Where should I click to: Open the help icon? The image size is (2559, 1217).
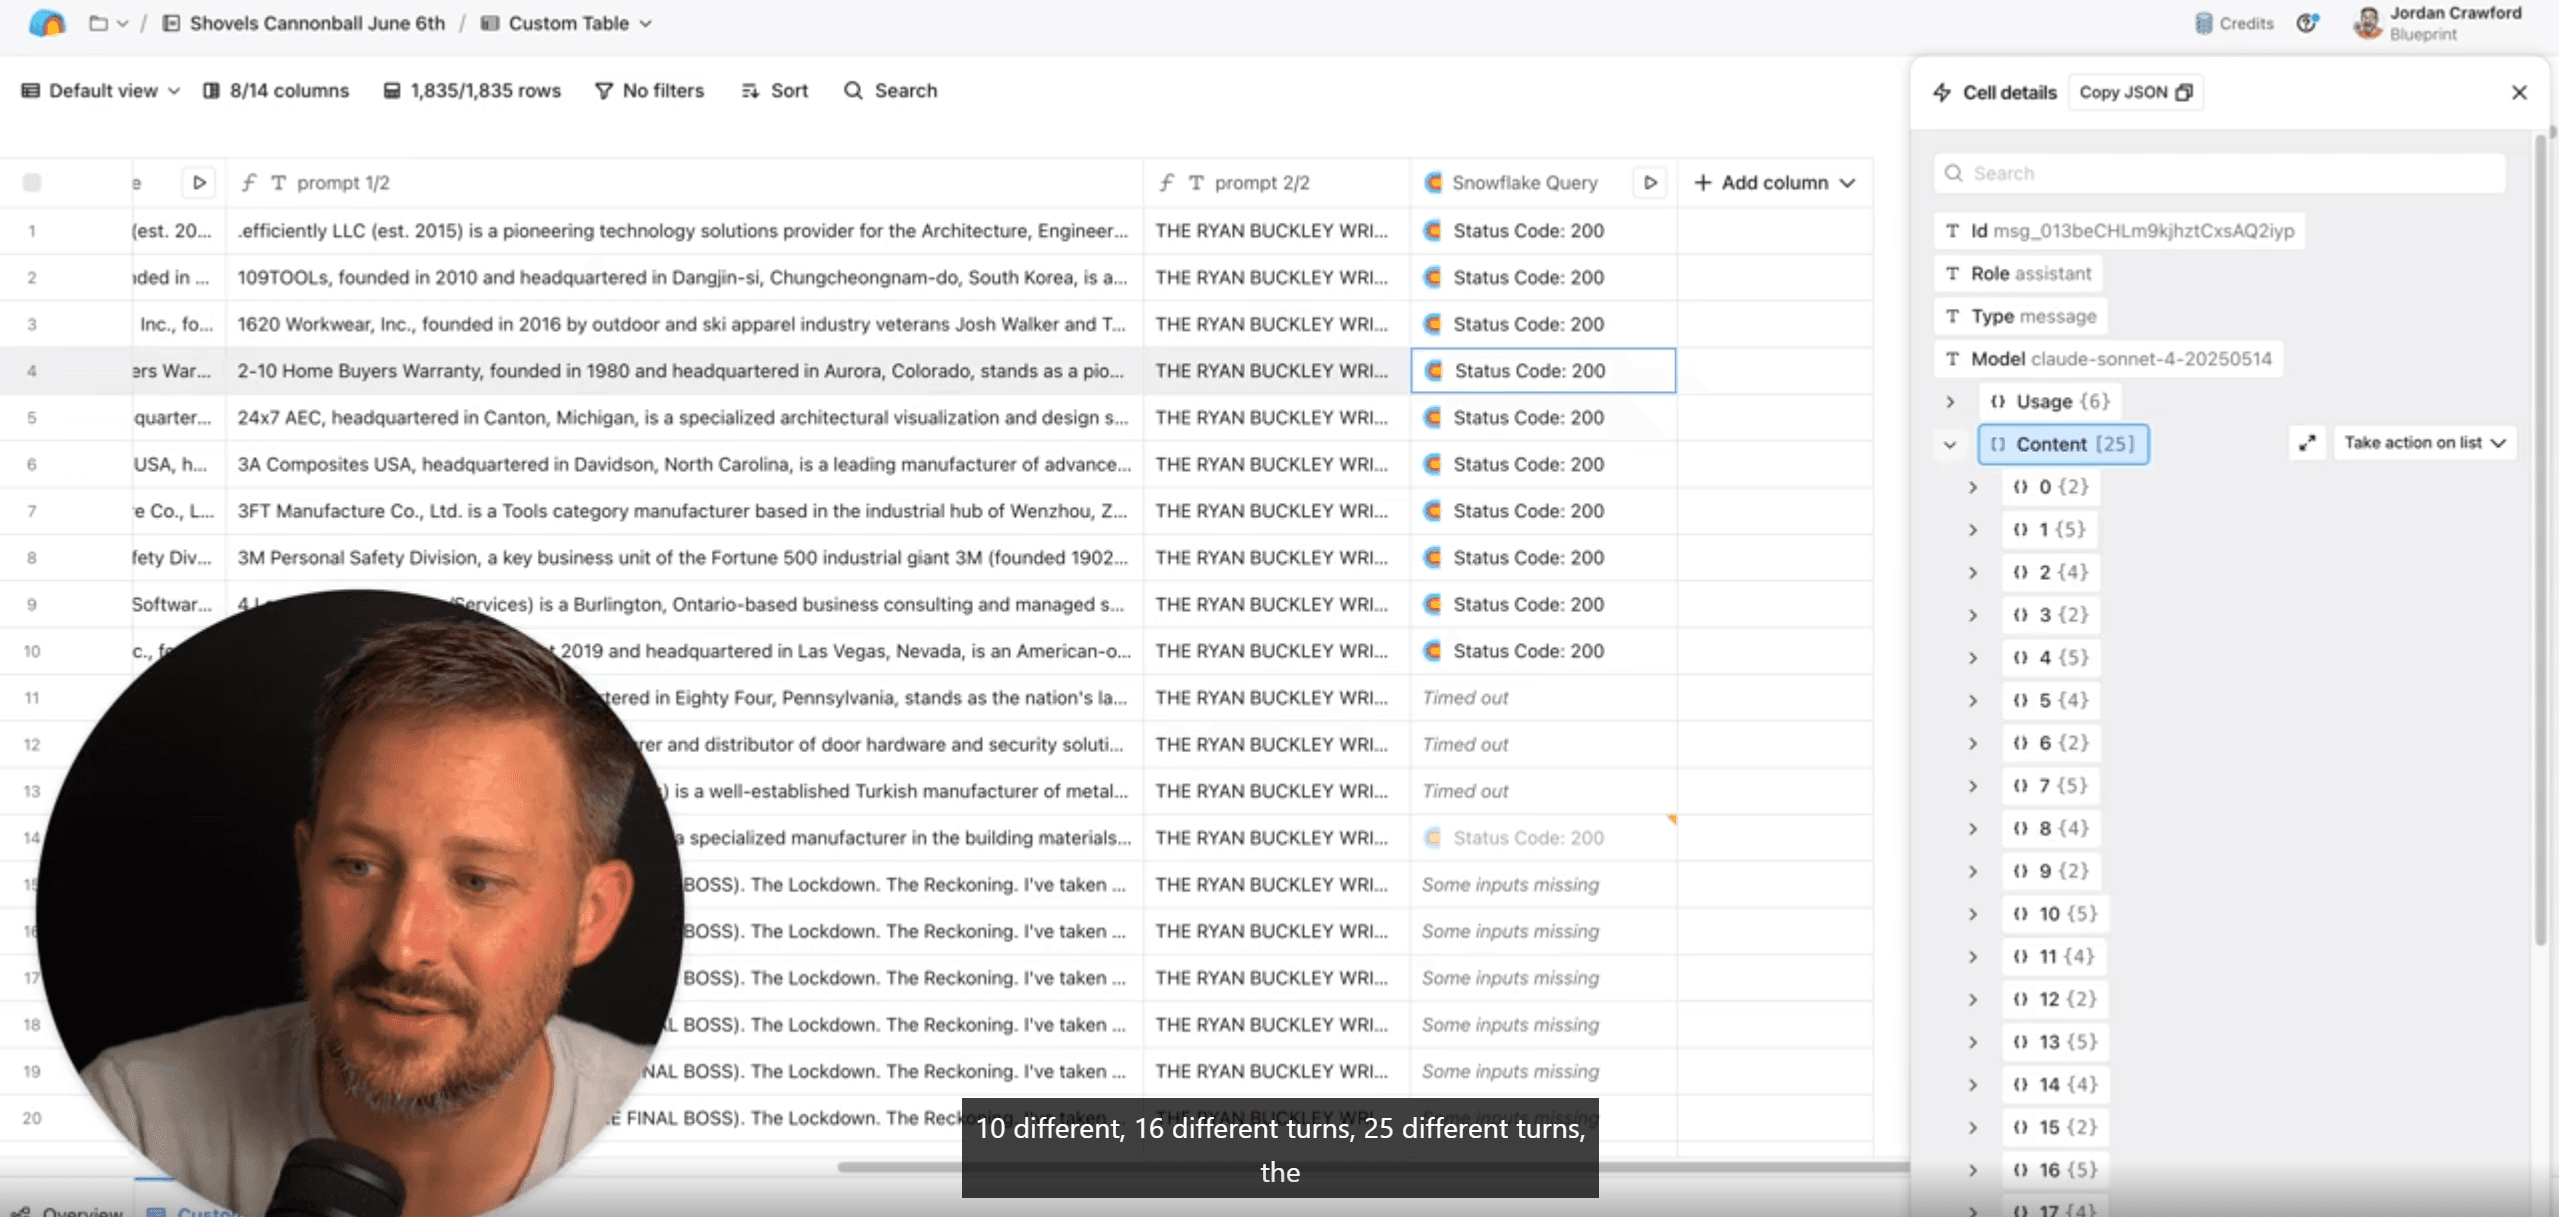(2307, 23)
